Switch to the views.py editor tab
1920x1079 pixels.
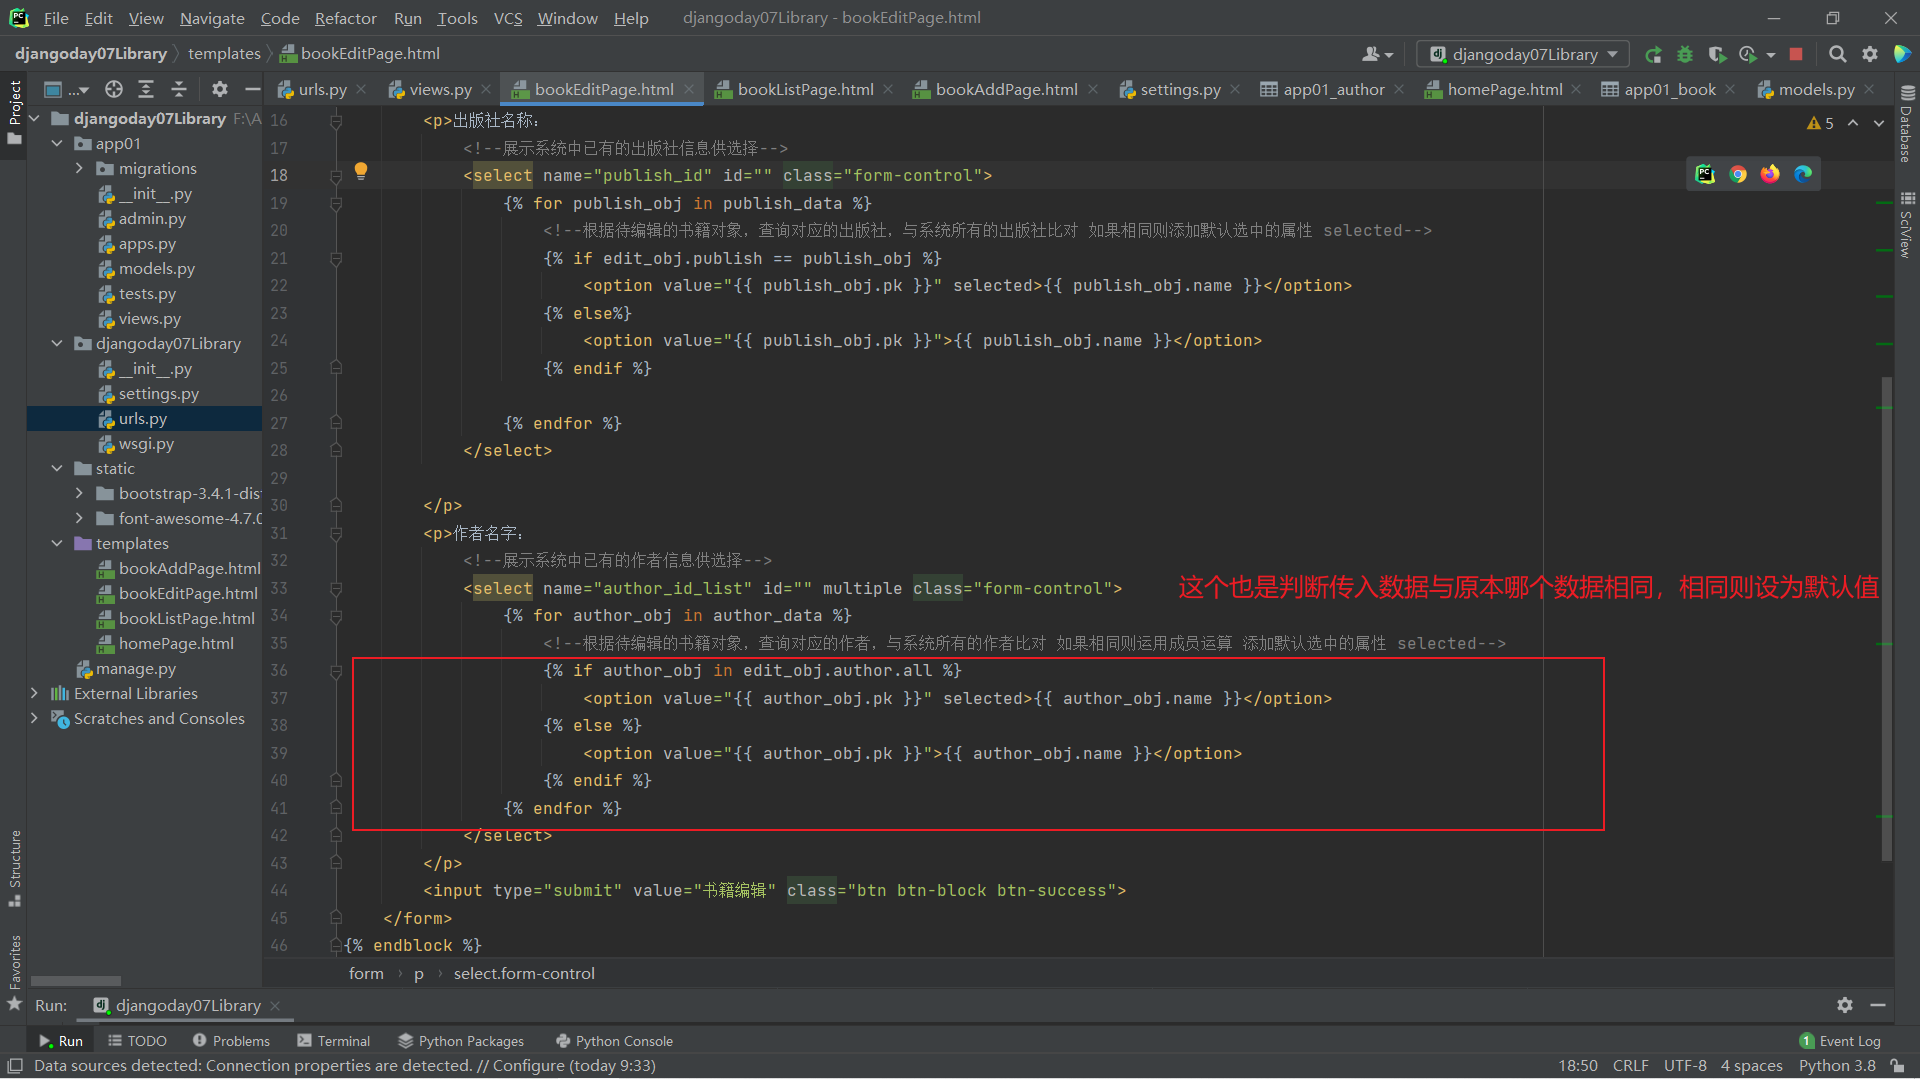440,89
